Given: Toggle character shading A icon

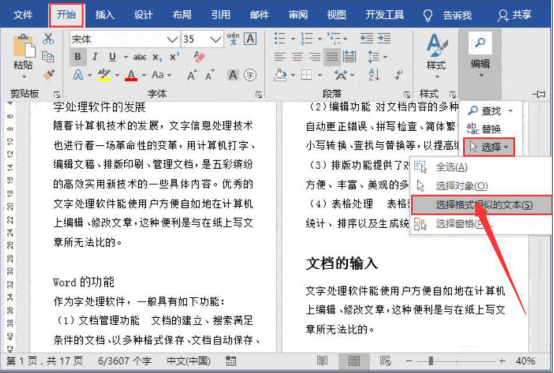Looking at the screenshot, I should (233, 75).
